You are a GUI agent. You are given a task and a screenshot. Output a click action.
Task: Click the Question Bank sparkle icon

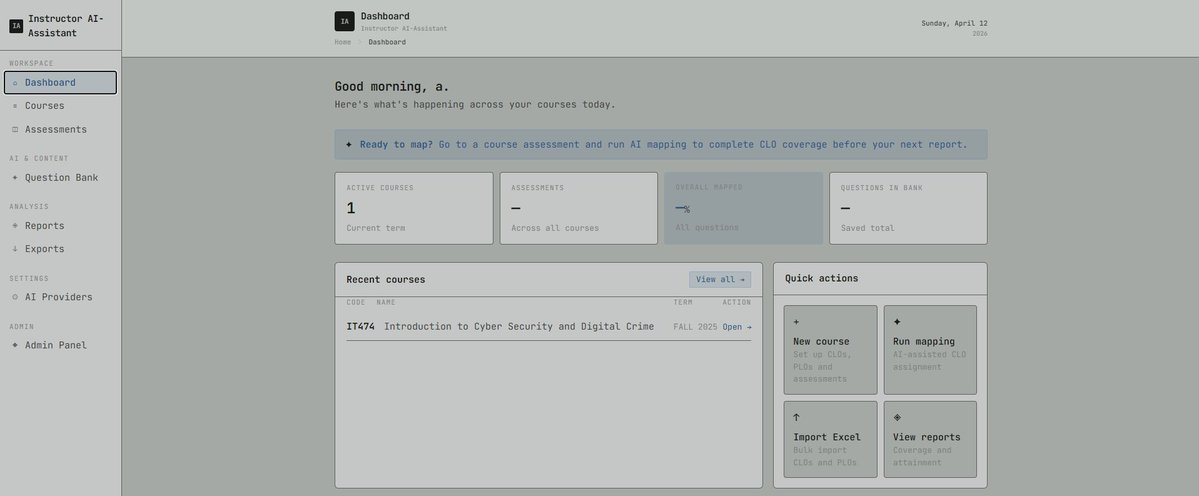15,178
